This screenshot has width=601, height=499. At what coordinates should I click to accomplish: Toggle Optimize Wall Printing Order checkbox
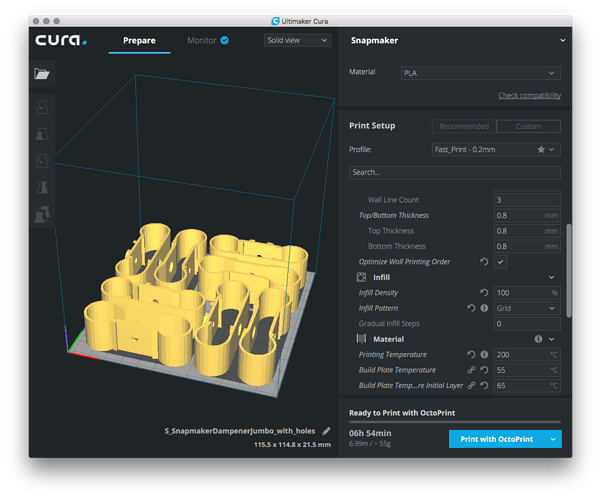(501, 262)
